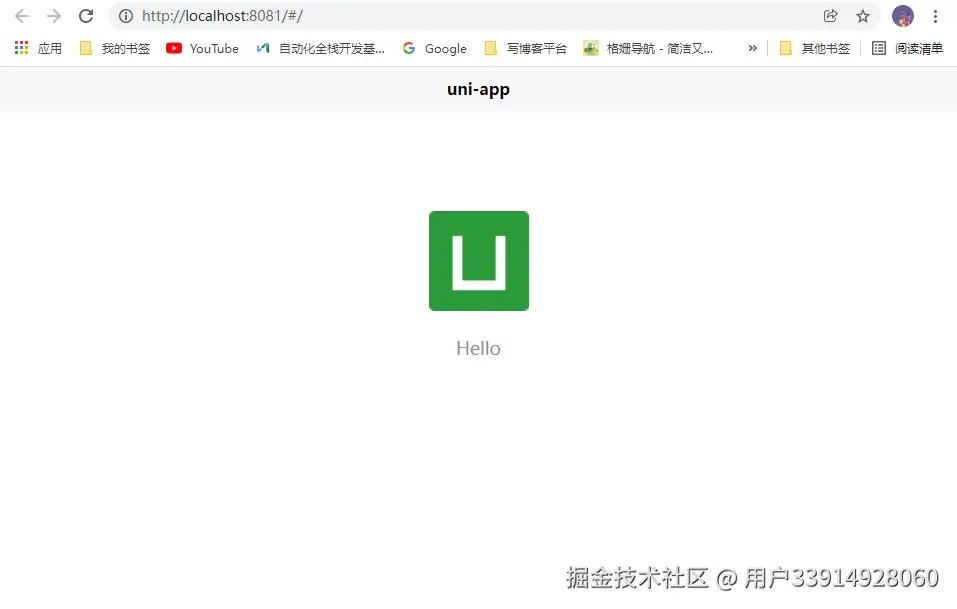Open the Google bookmark

click(435, 48)
